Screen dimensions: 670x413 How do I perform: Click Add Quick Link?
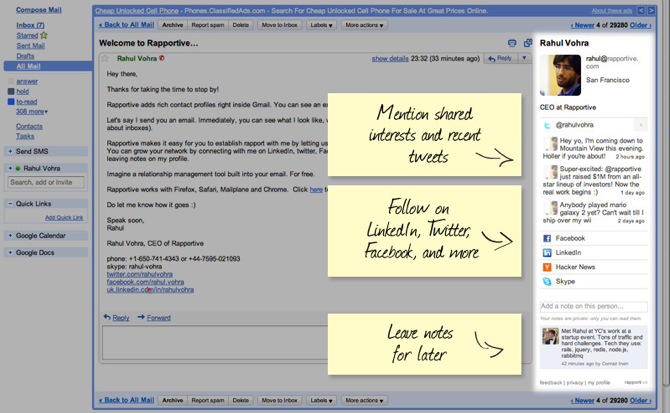click(x=64, y=217)
